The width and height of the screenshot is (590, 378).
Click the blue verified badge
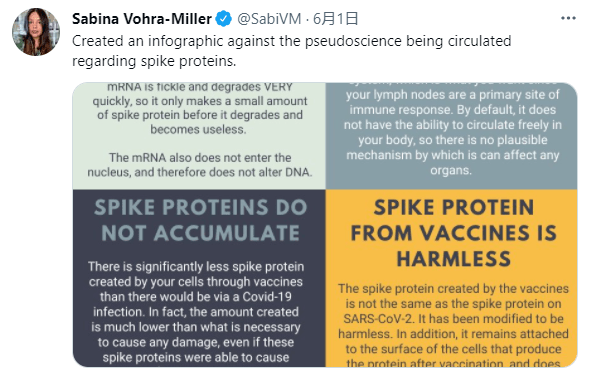pyautogui.click(x=224, y=19)
